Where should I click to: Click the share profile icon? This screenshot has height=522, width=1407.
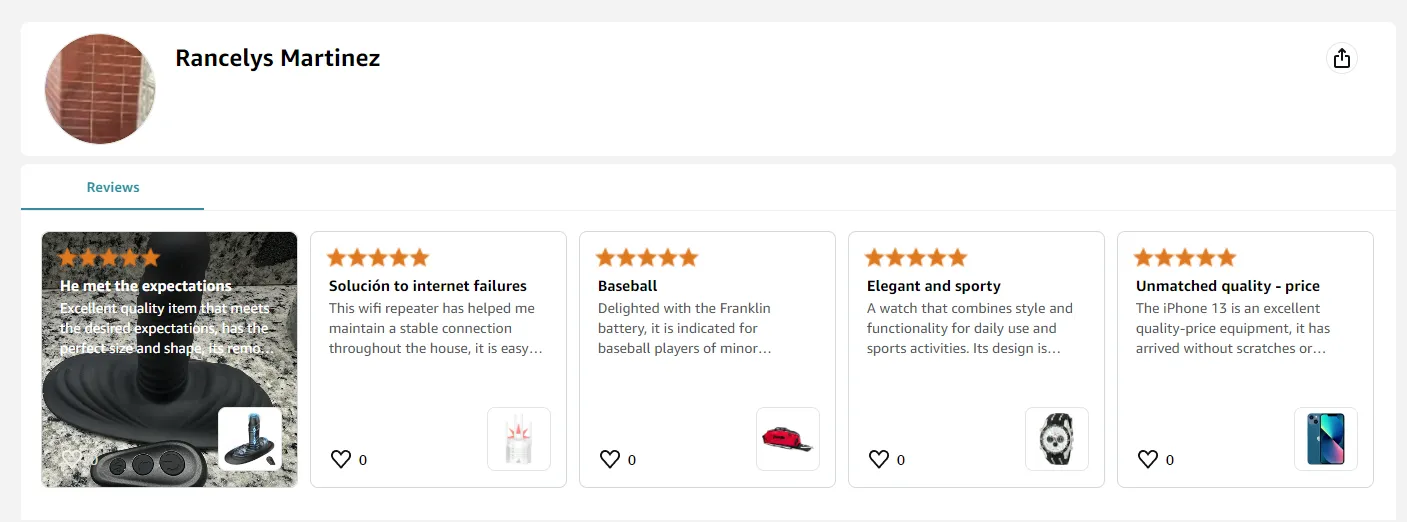tap(1342, 58)
